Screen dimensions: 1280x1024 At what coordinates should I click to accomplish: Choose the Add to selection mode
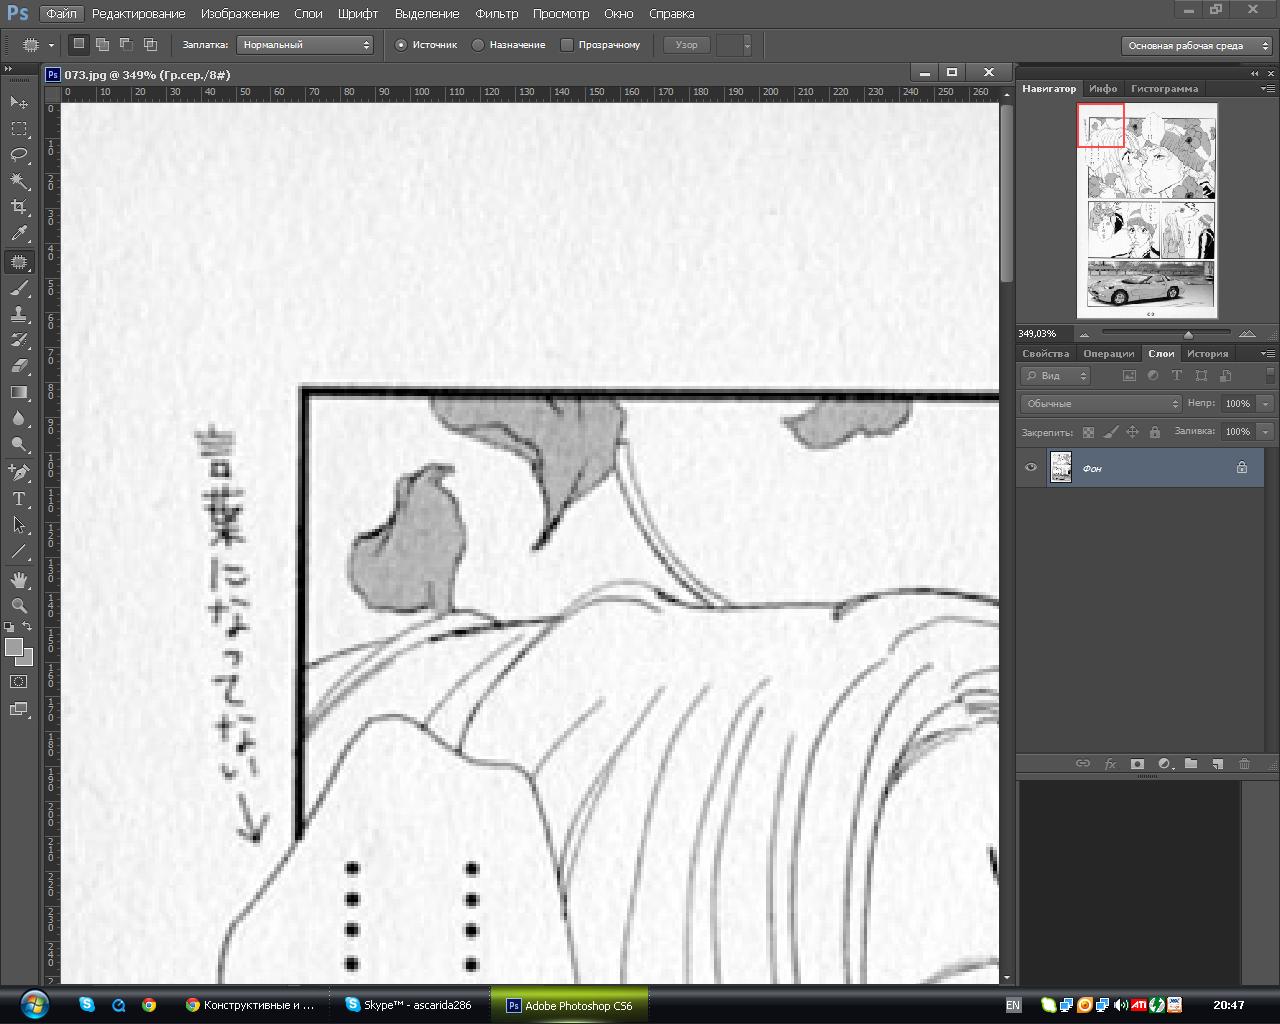tap(102, 45)
